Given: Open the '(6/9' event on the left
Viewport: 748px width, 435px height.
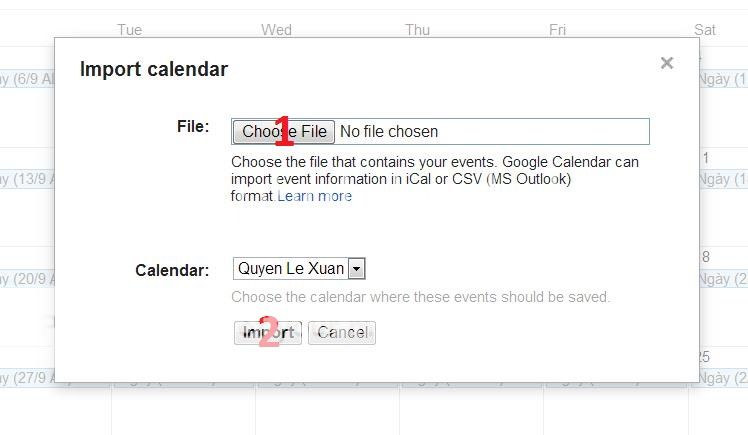Looking at the screenshot, I should click(27, 78).
